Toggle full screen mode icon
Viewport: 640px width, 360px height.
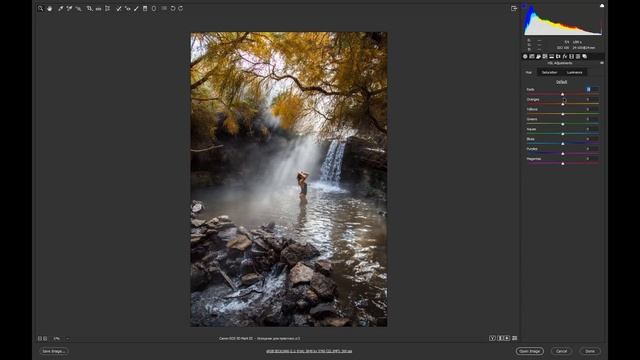(514, 8)
